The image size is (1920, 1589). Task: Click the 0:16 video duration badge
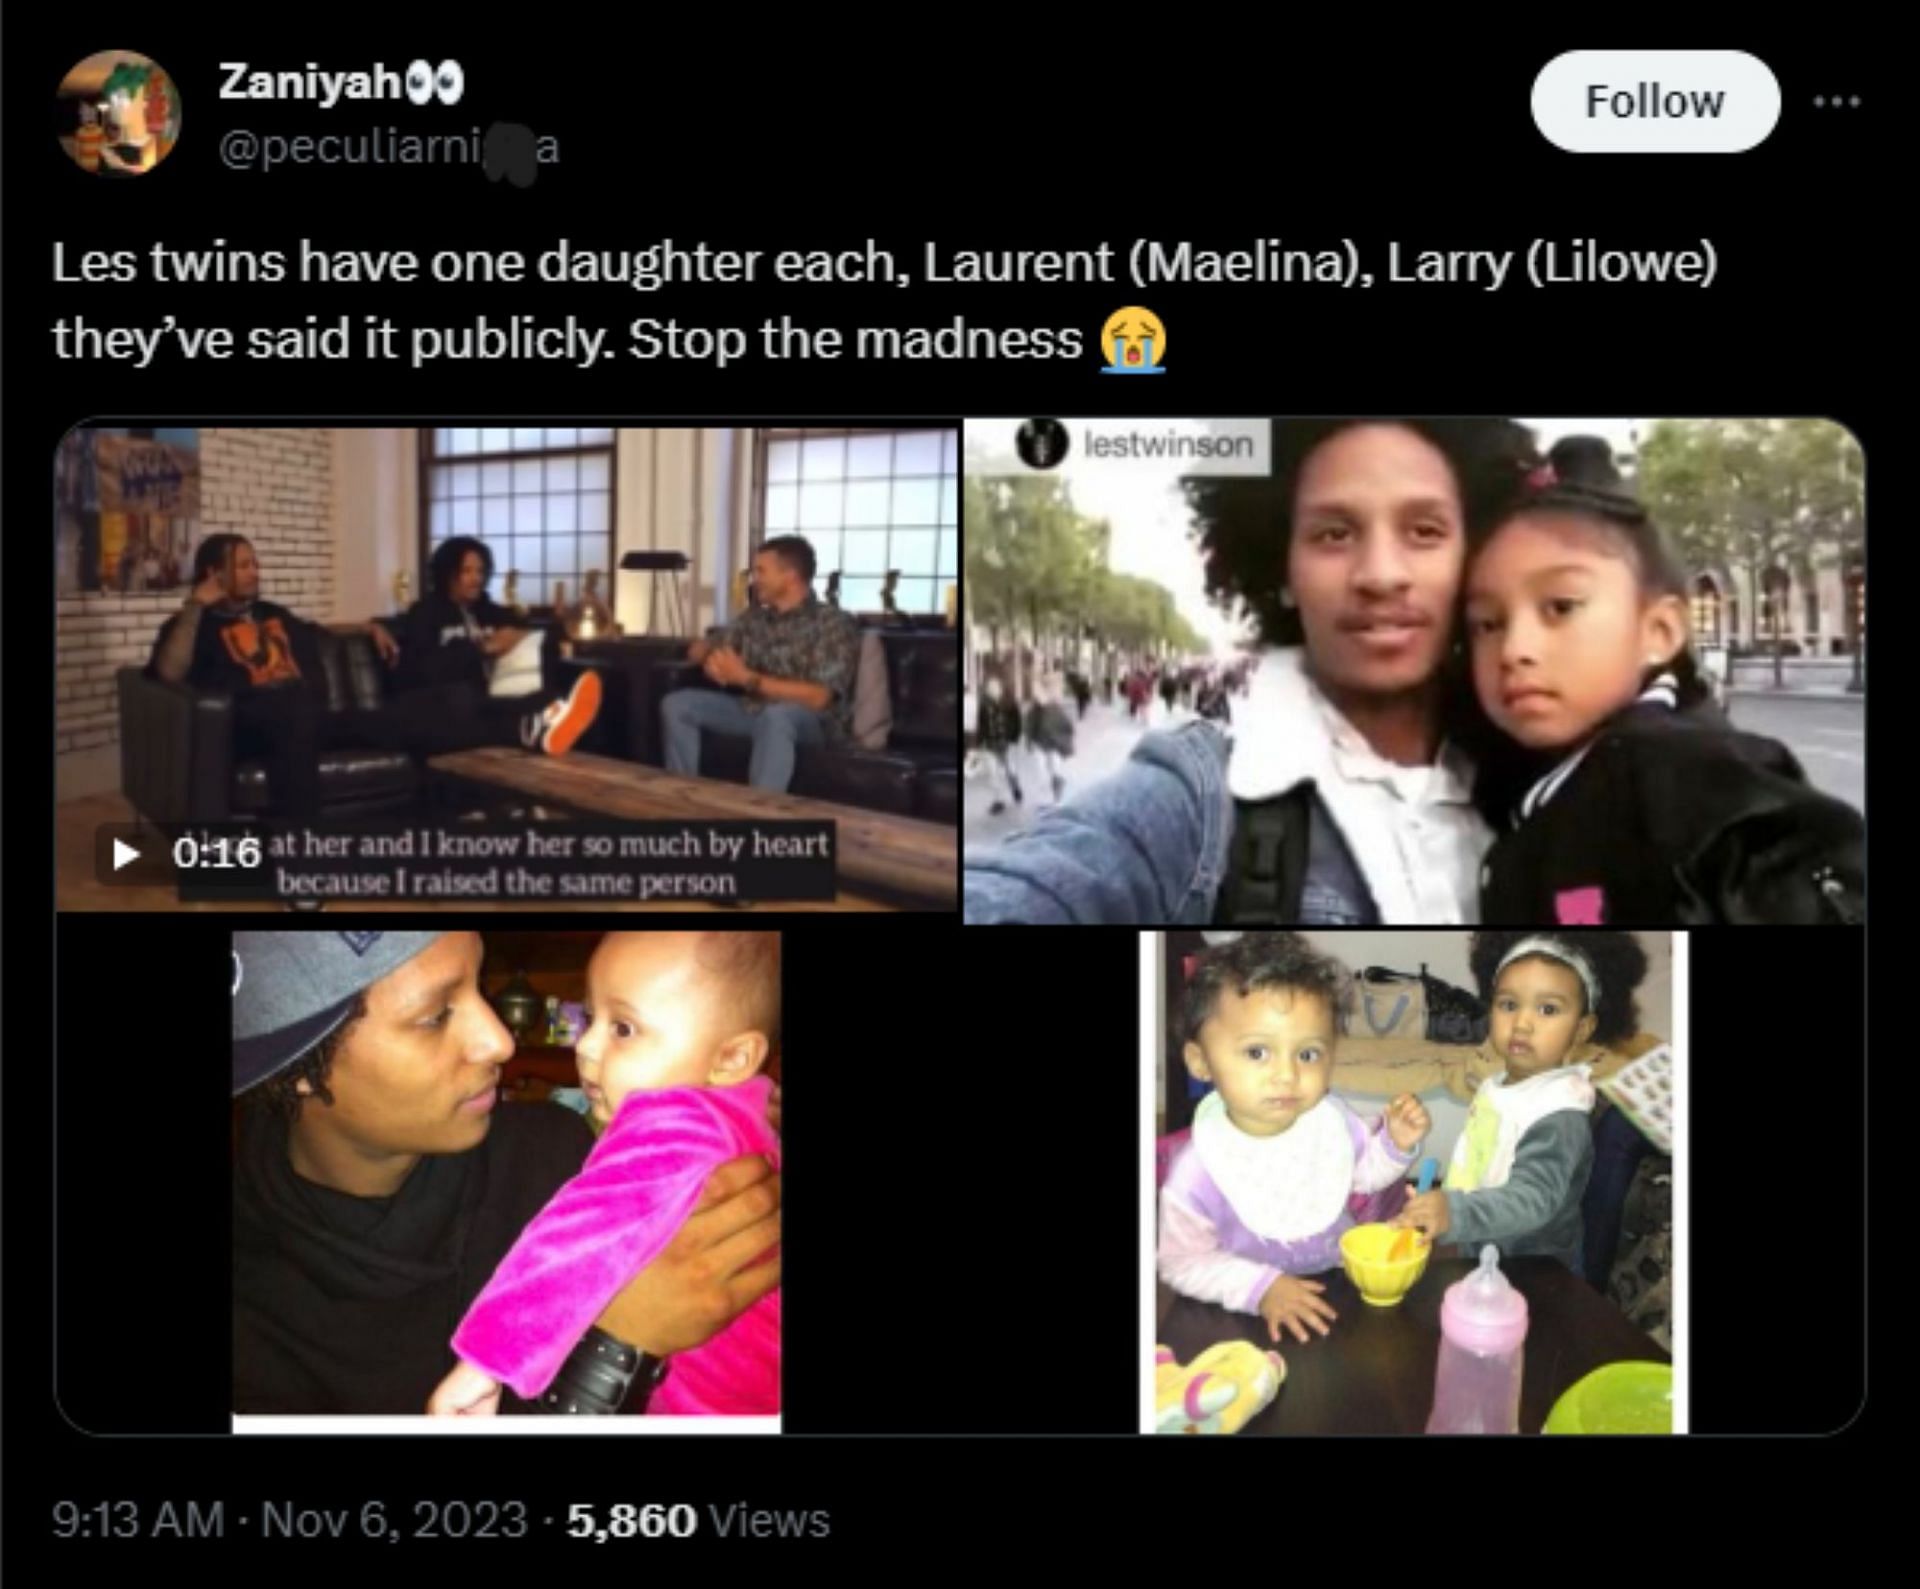216,853
